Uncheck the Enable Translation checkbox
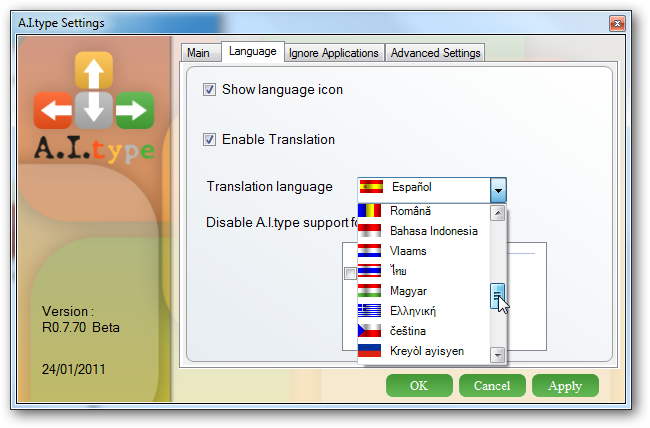 [209, 139]
